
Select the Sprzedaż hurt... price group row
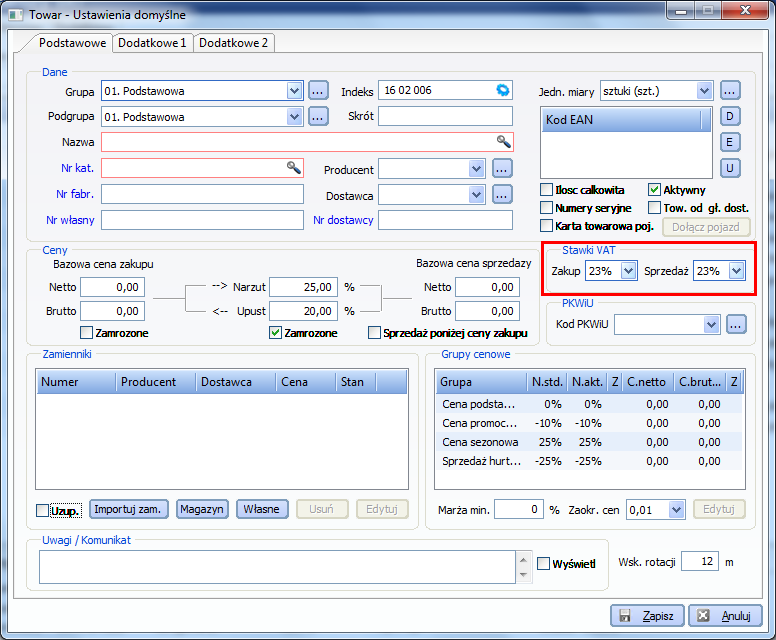click(589, 461)
